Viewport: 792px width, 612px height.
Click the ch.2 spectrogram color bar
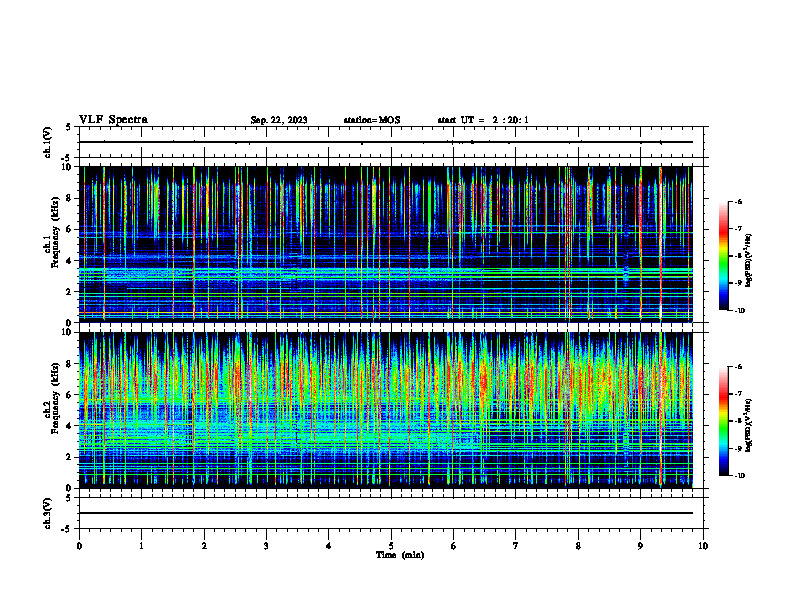click(724, 421)
